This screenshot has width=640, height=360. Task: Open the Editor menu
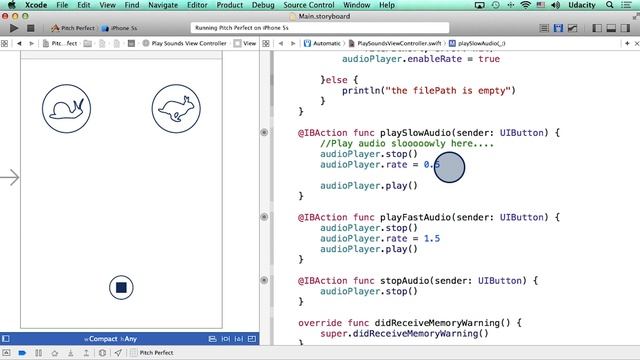(197, 5)
